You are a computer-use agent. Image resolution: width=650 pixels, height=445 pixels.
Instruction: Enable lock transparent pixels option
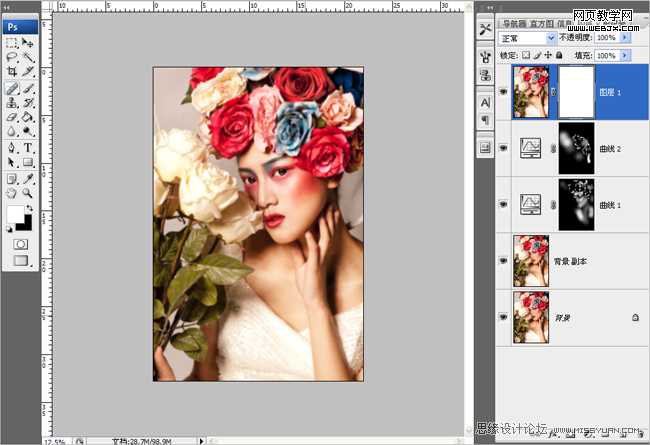pyautogui.click(x=526, y=55)
